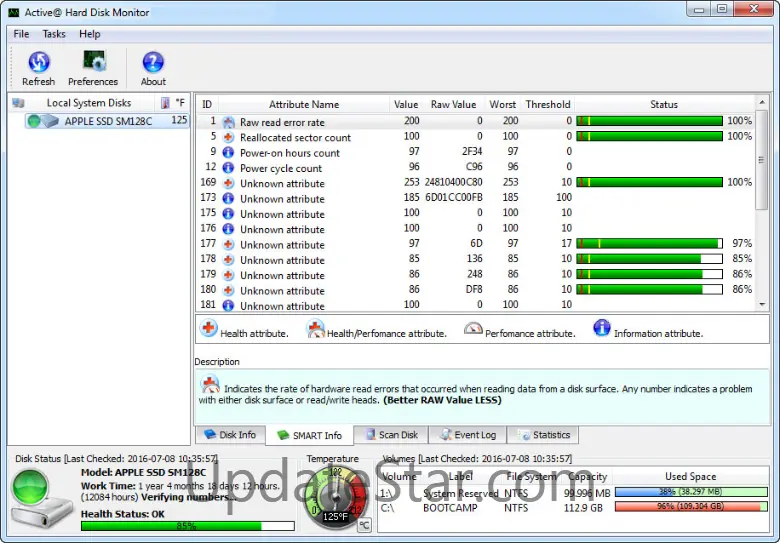Sort by Attribute Name column header
The width and height of the screenshot is (780, 543).
point(304,104)
